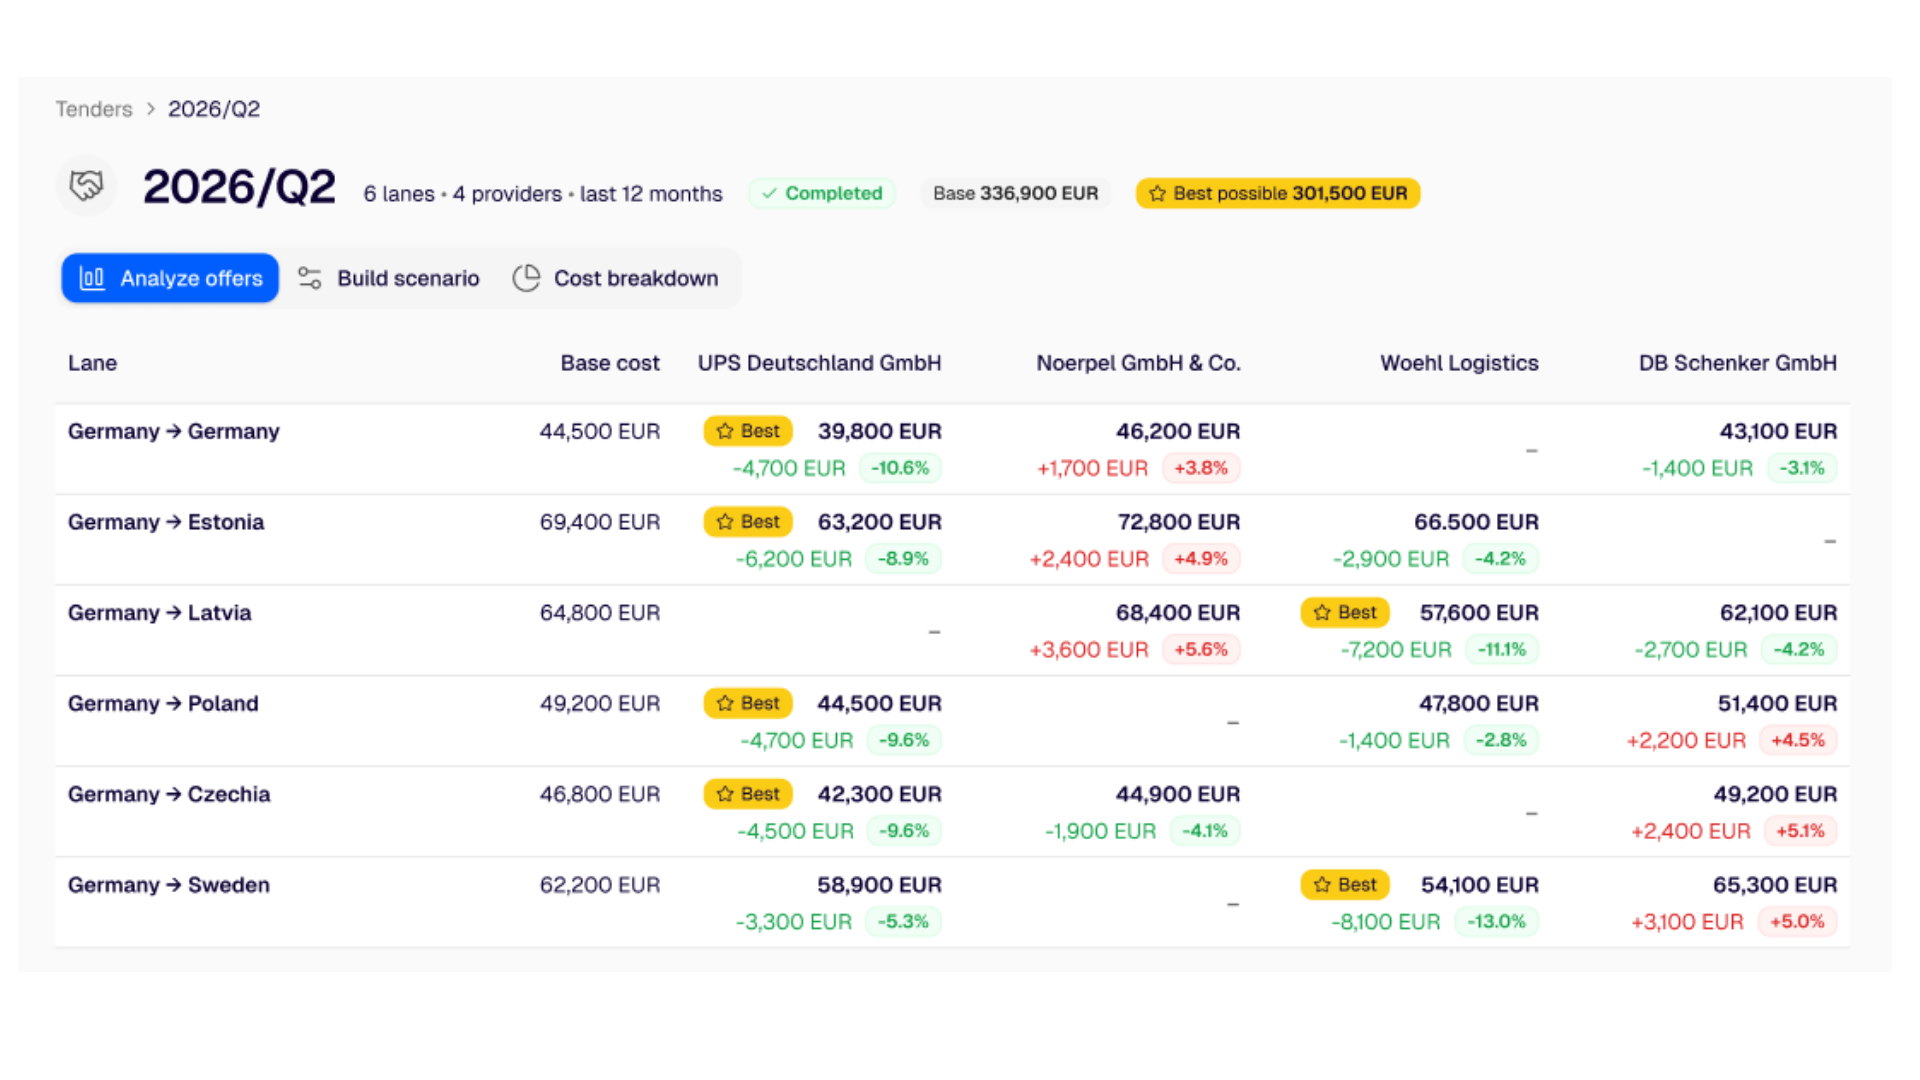Click the breadcrumb chevron after Tenders

pyautogui.click(x=151, y=109)
